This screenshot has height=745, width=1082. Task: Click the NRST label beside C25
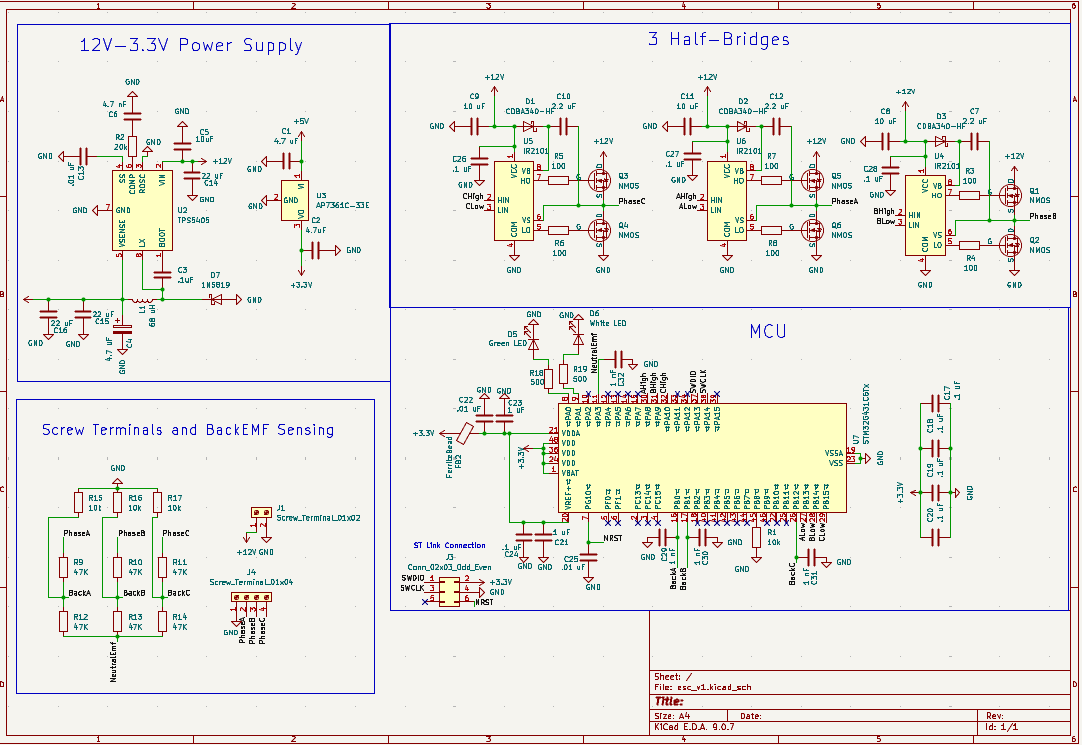(613, 538)
